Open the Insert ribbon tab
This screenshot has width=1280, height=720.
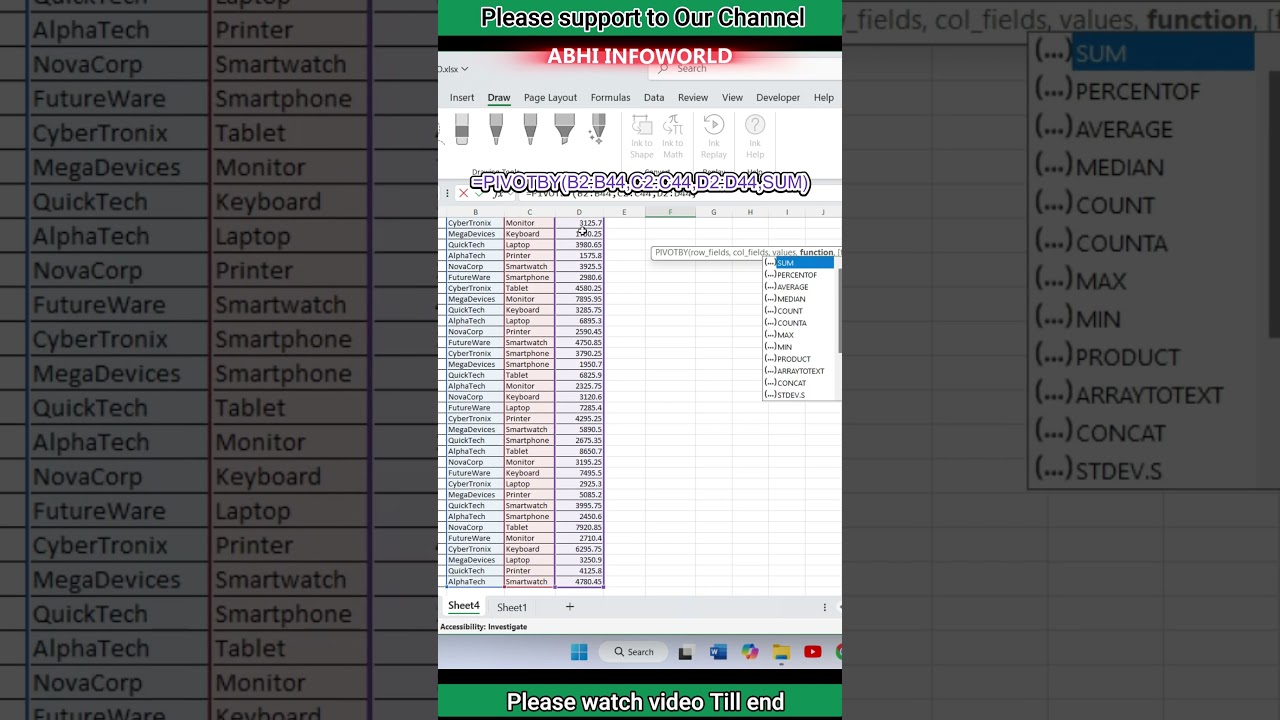pos(462,98)
